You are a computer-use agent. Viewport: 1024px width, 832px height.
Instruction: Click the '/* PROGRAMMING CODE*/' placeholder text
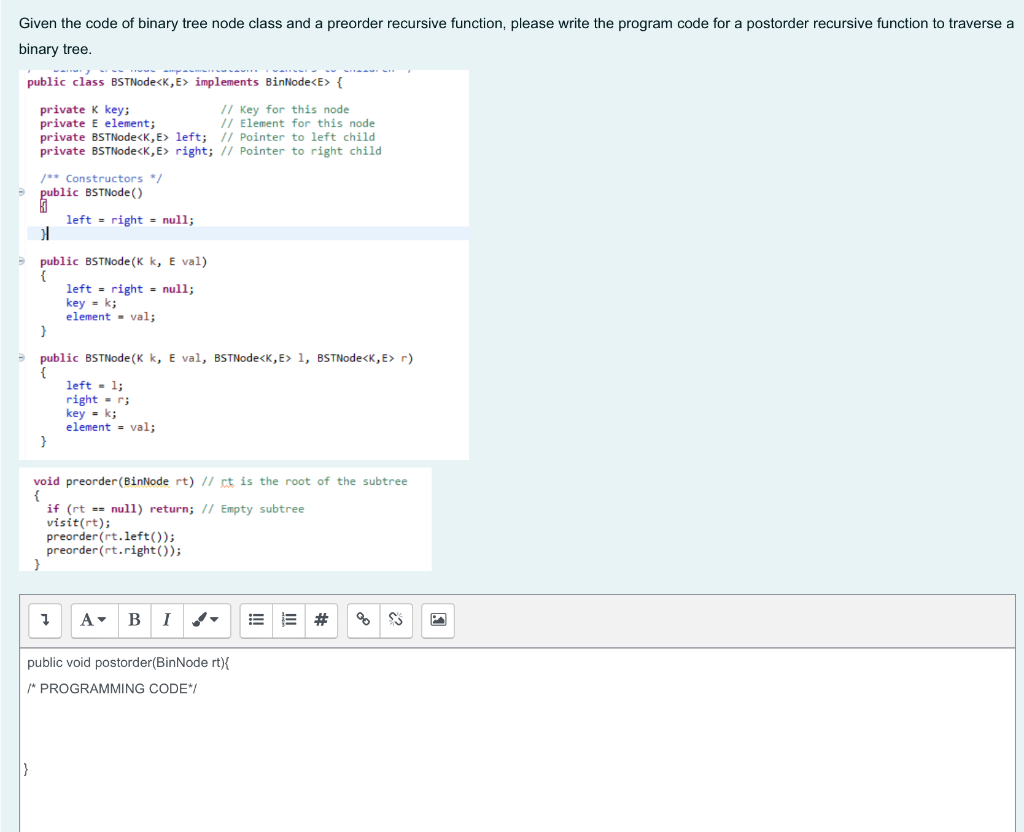(x=112, y=689)
